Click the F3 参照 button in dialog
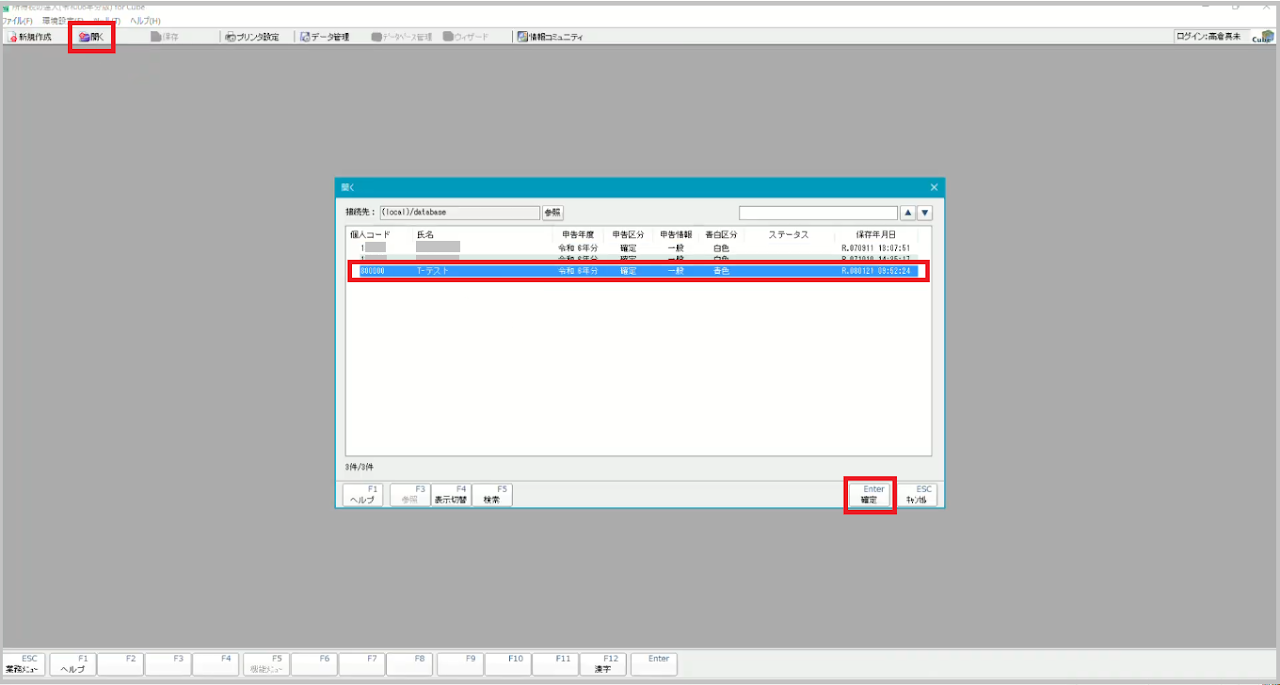 coord(410,494)
